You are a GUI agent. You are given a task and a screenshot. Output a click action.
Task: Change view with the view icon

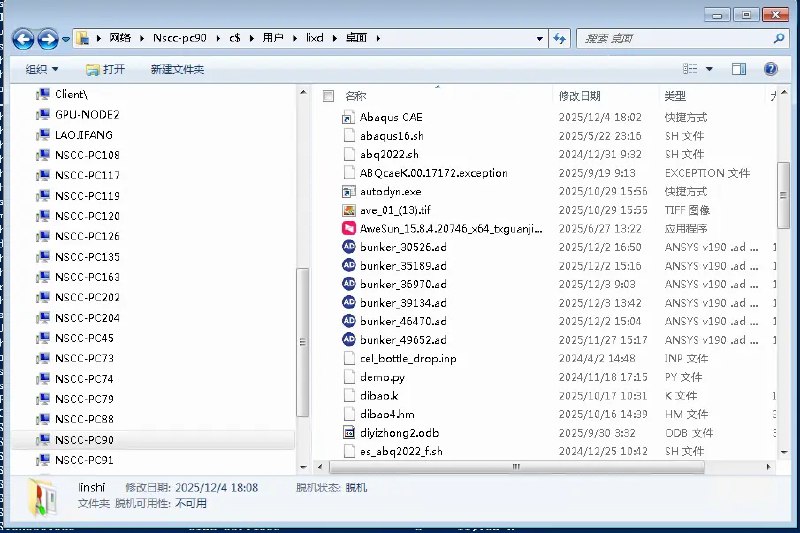[690, 69]
